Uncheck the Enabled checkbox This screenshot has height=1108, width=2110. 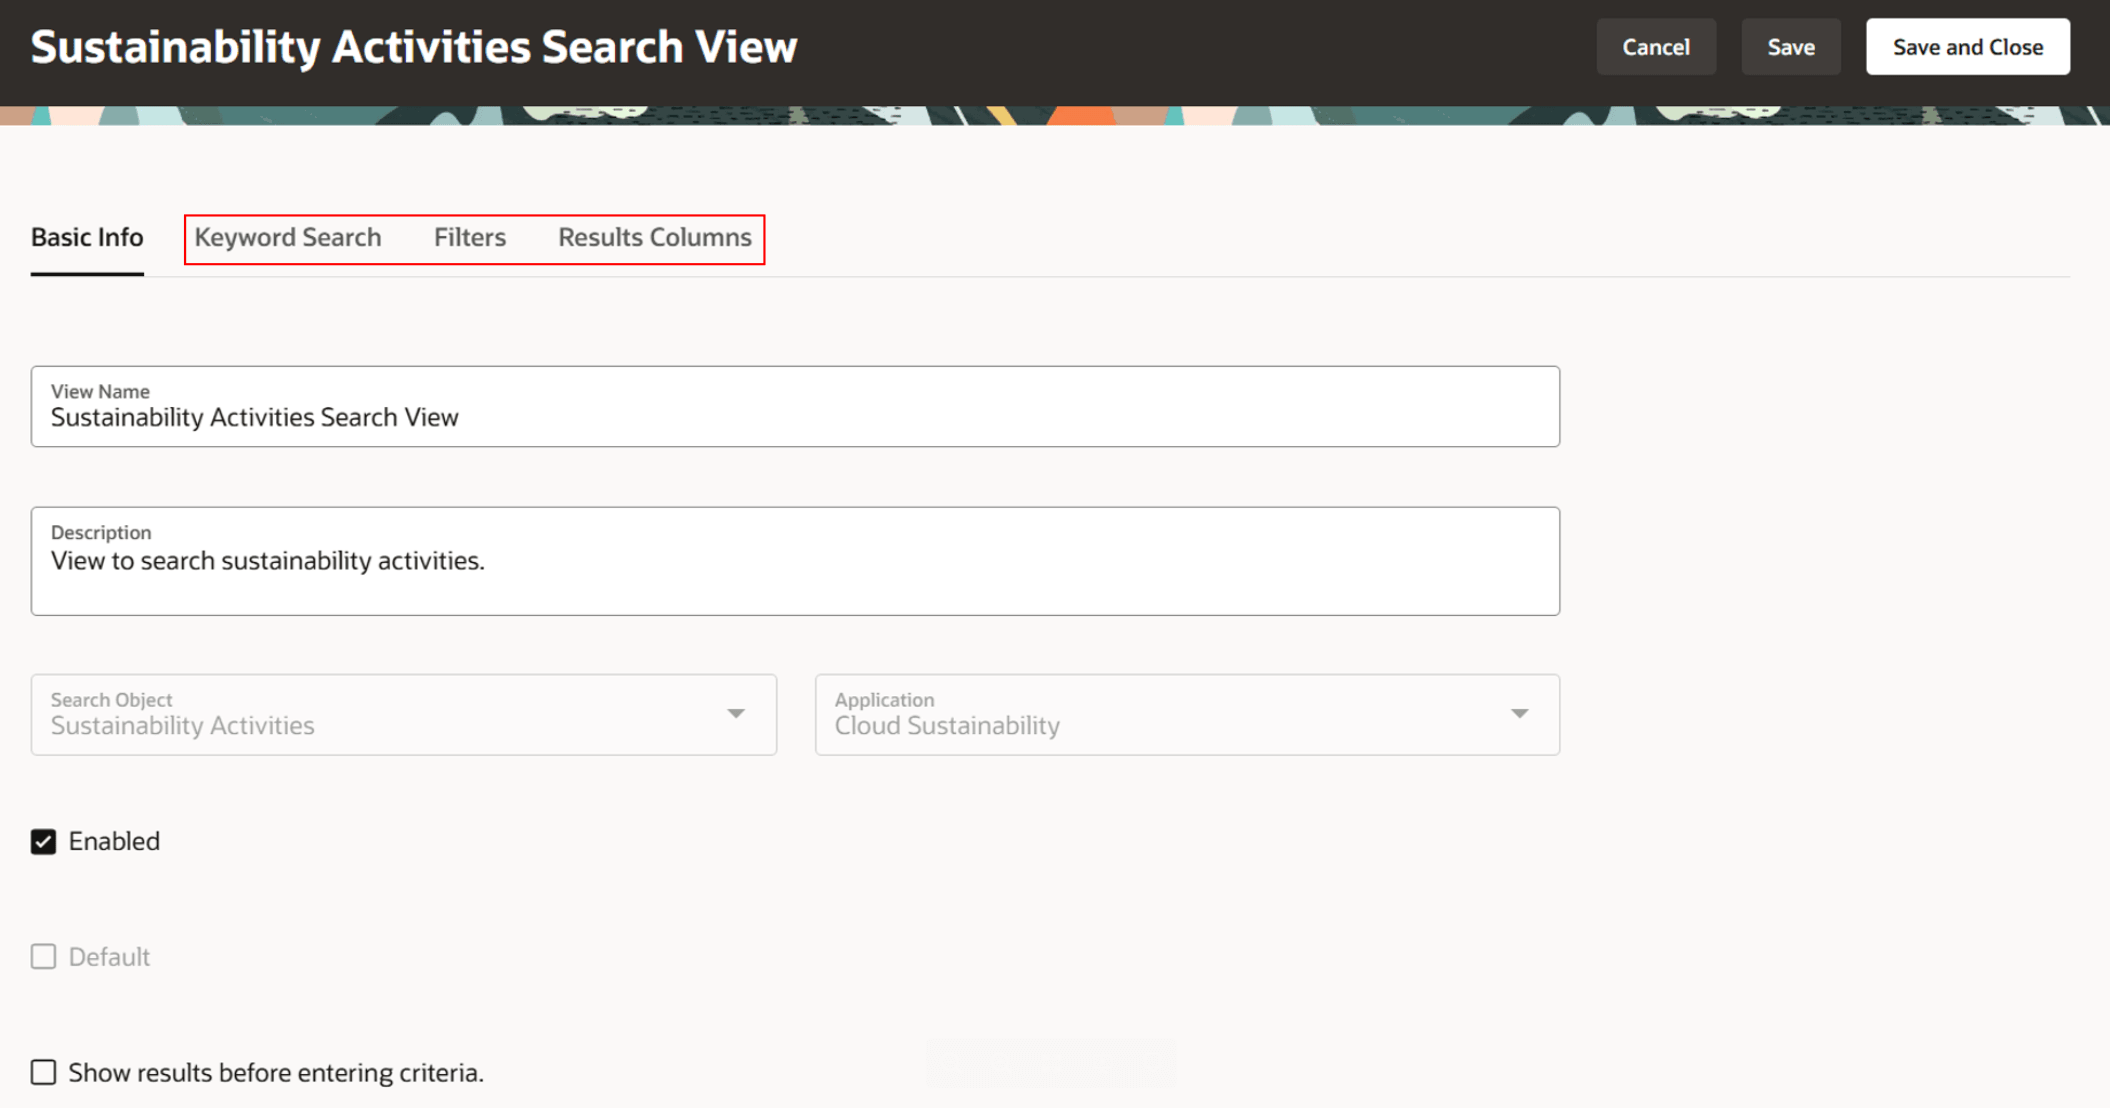click(43, 842)
